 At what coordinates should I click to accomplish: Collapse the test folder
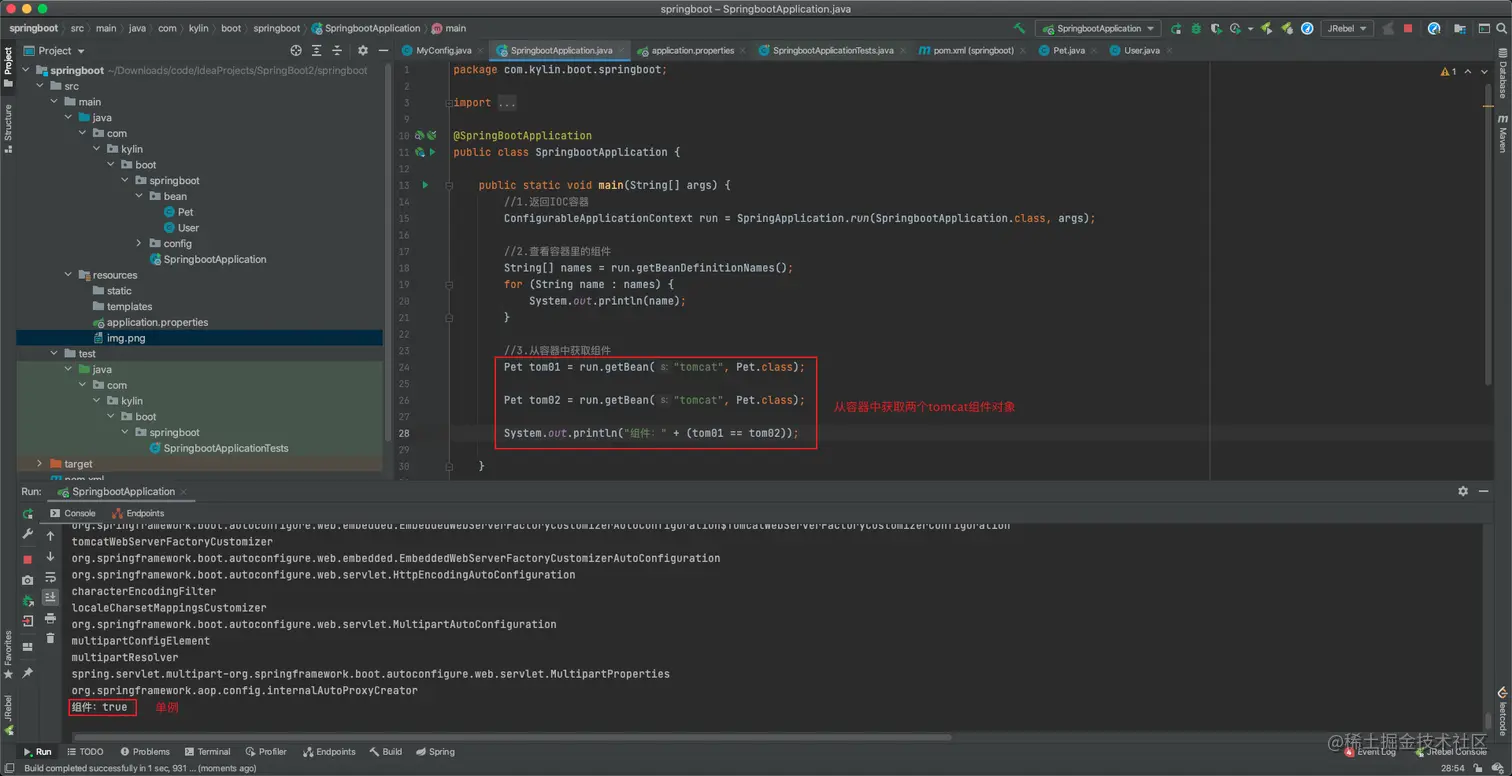tap(54, 354)
